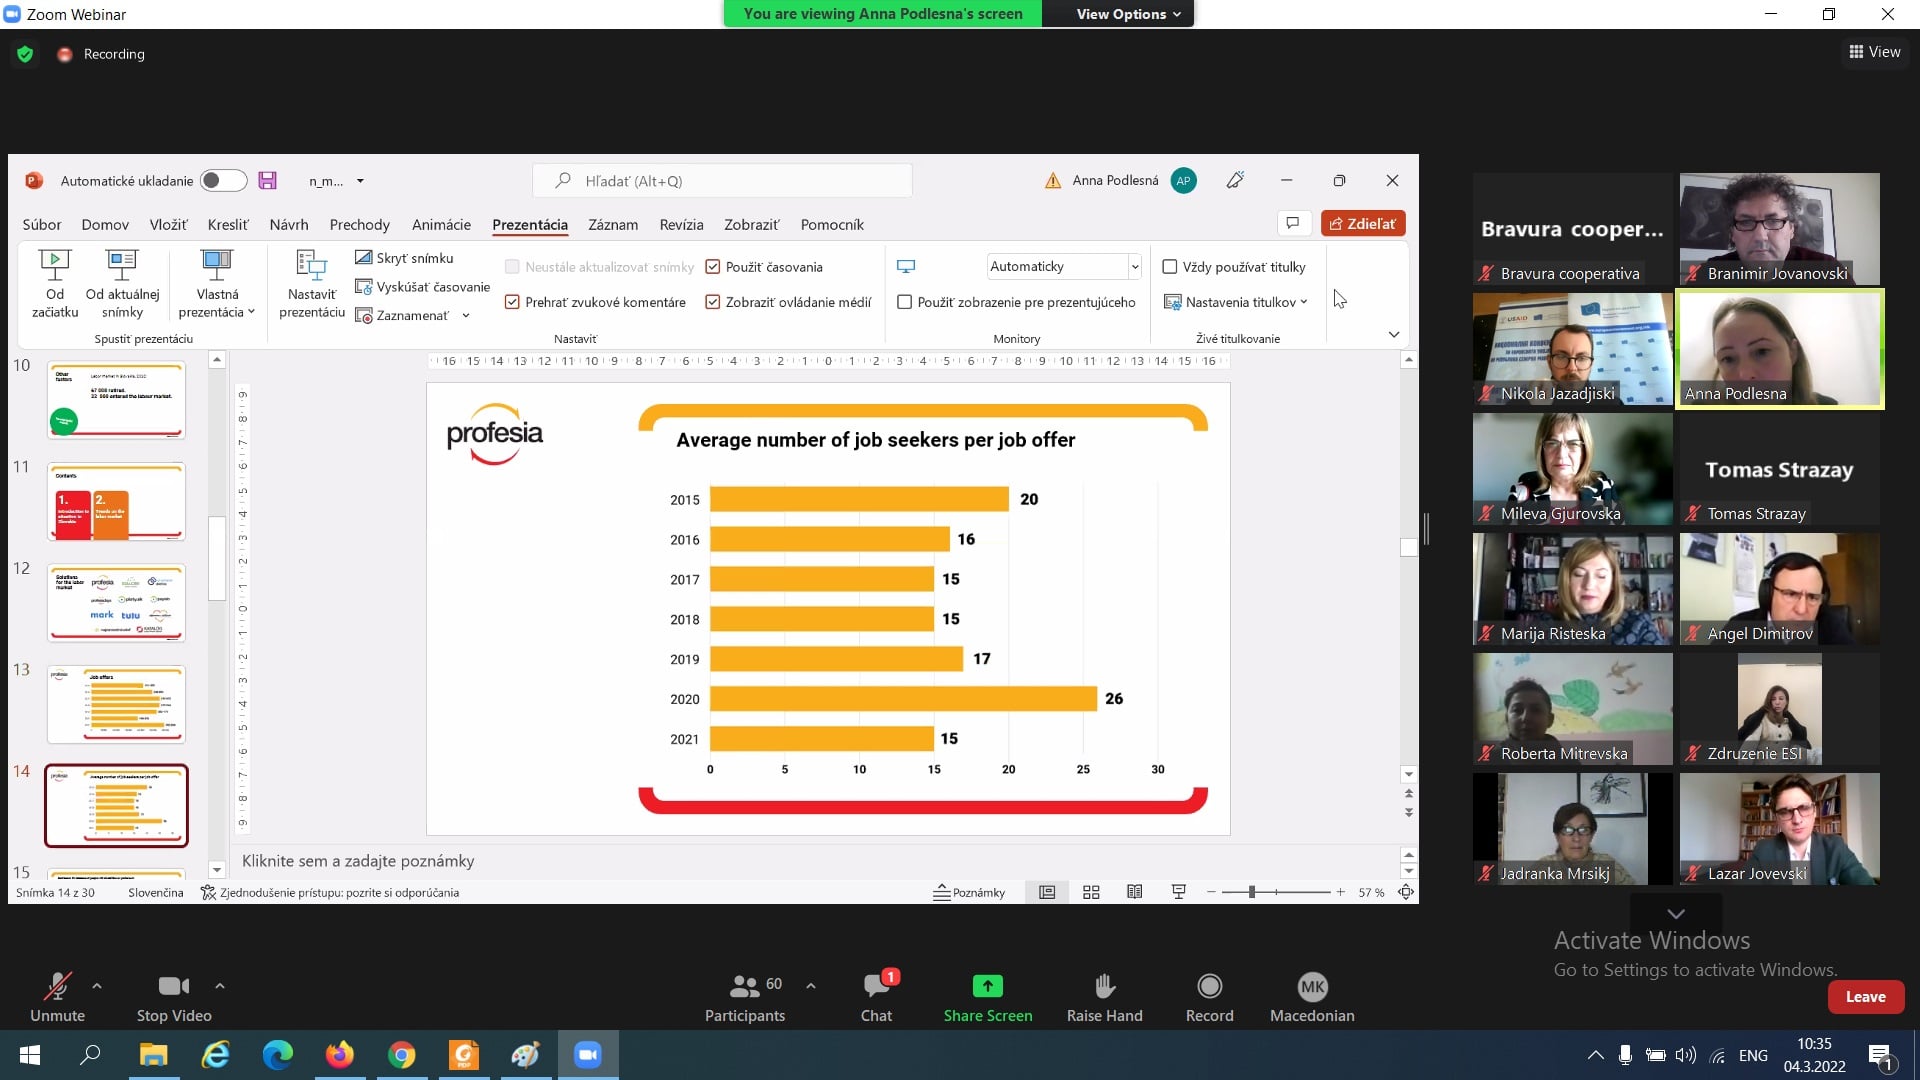
Task: Fit slide to window icon
Action: coord(1406,892)
